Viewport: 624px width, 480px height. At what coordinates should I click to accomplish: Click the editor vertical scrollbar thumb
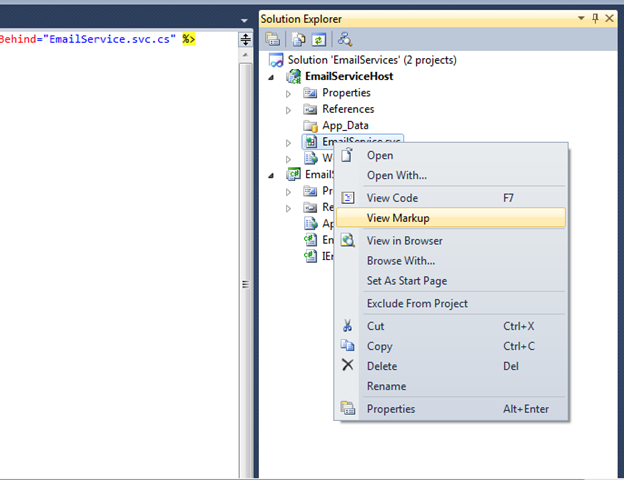[246, 271]
